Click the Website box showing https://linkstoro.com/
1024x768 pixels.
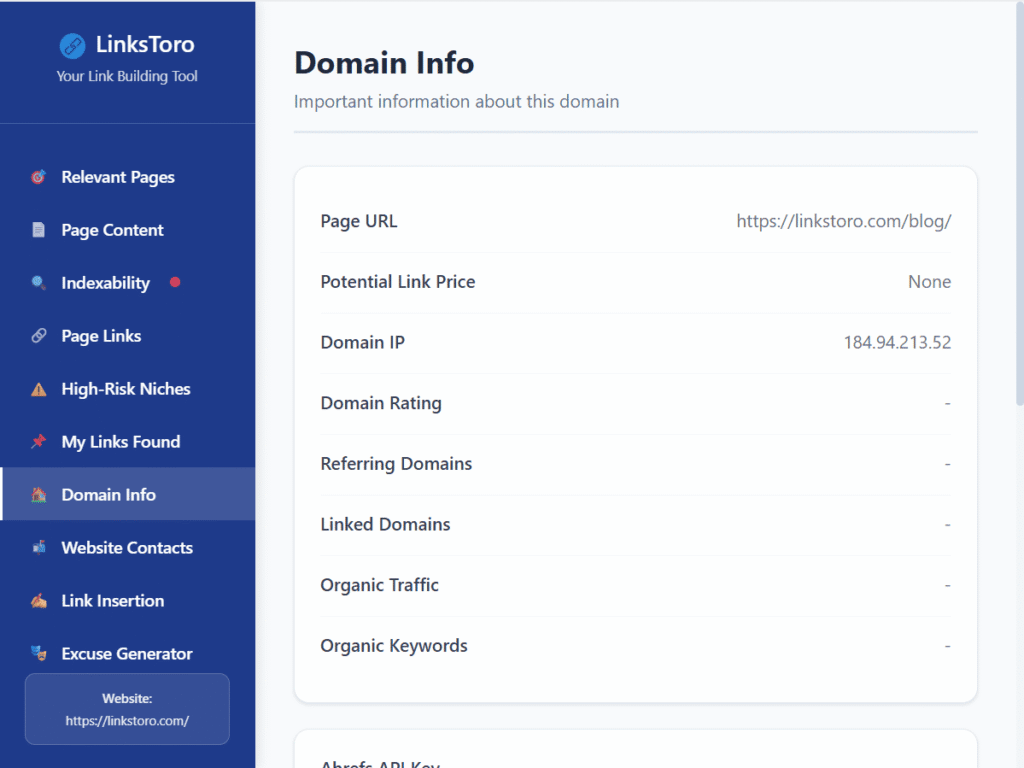(x=127, y=709)
